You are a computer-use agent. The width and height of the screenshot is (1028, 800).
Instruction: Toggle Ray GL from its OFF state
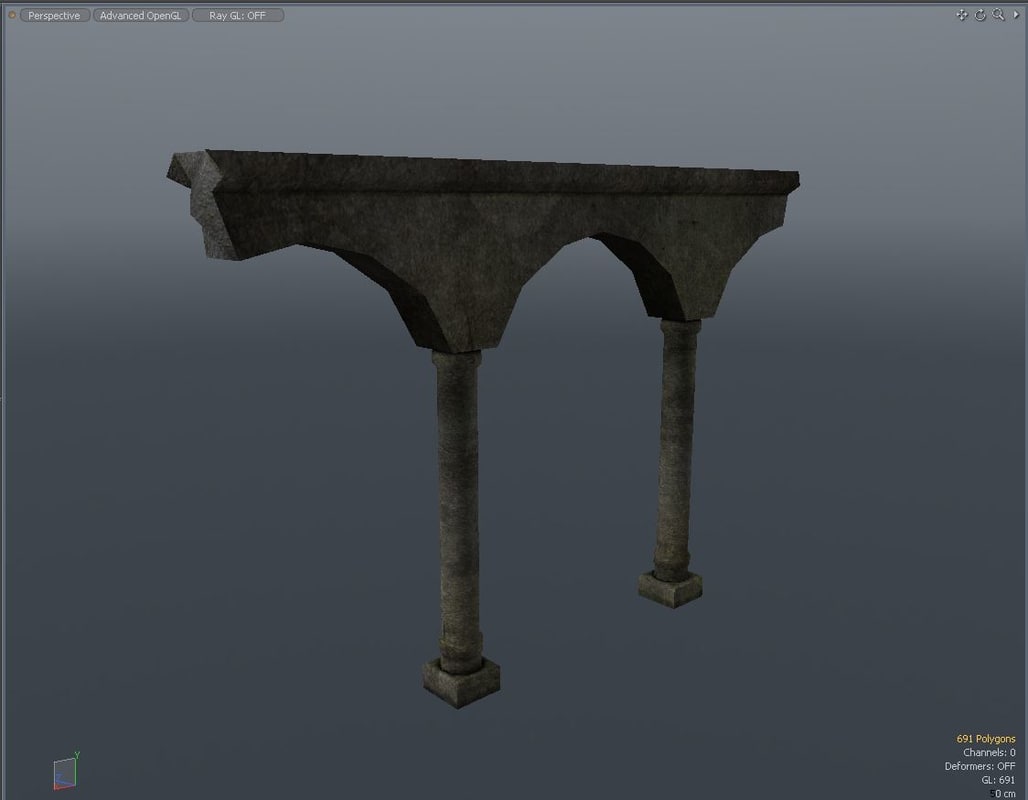coord(238,15)
